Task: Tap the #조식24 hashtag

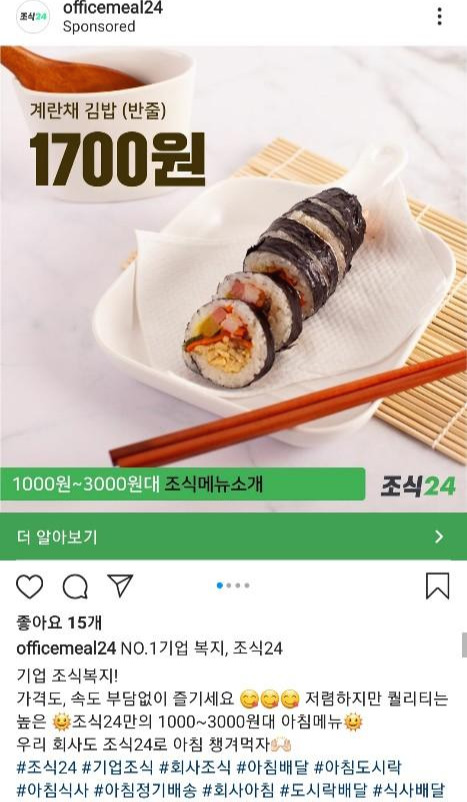Action: pos(47,767)
